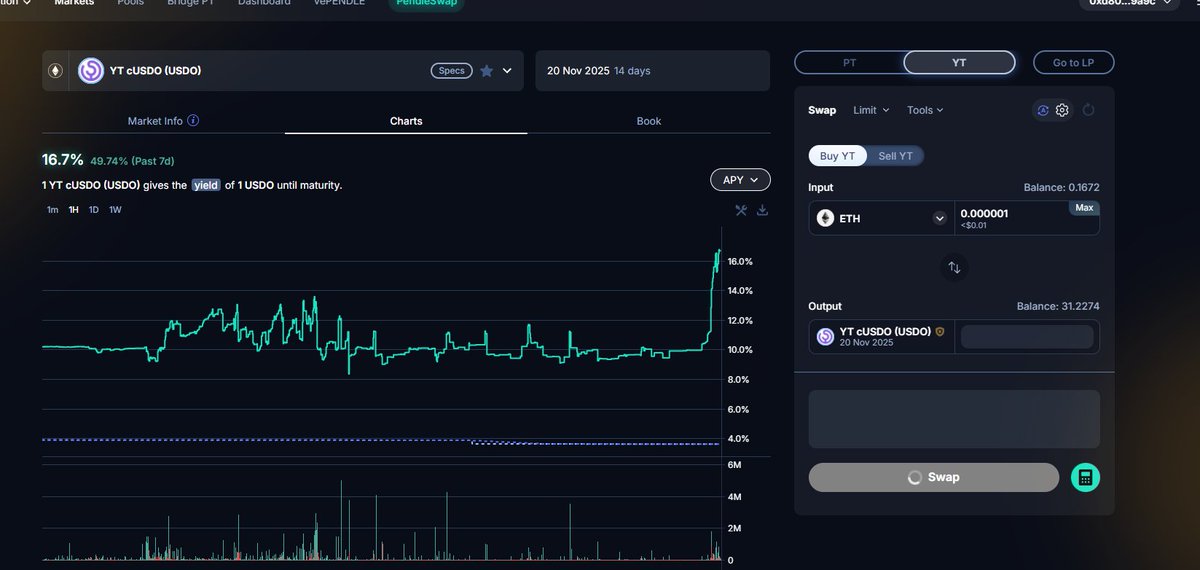This screenshot has height=570, width=1200.
Task: Click the output YT cUSDO token icon
Action: [825, 337]
